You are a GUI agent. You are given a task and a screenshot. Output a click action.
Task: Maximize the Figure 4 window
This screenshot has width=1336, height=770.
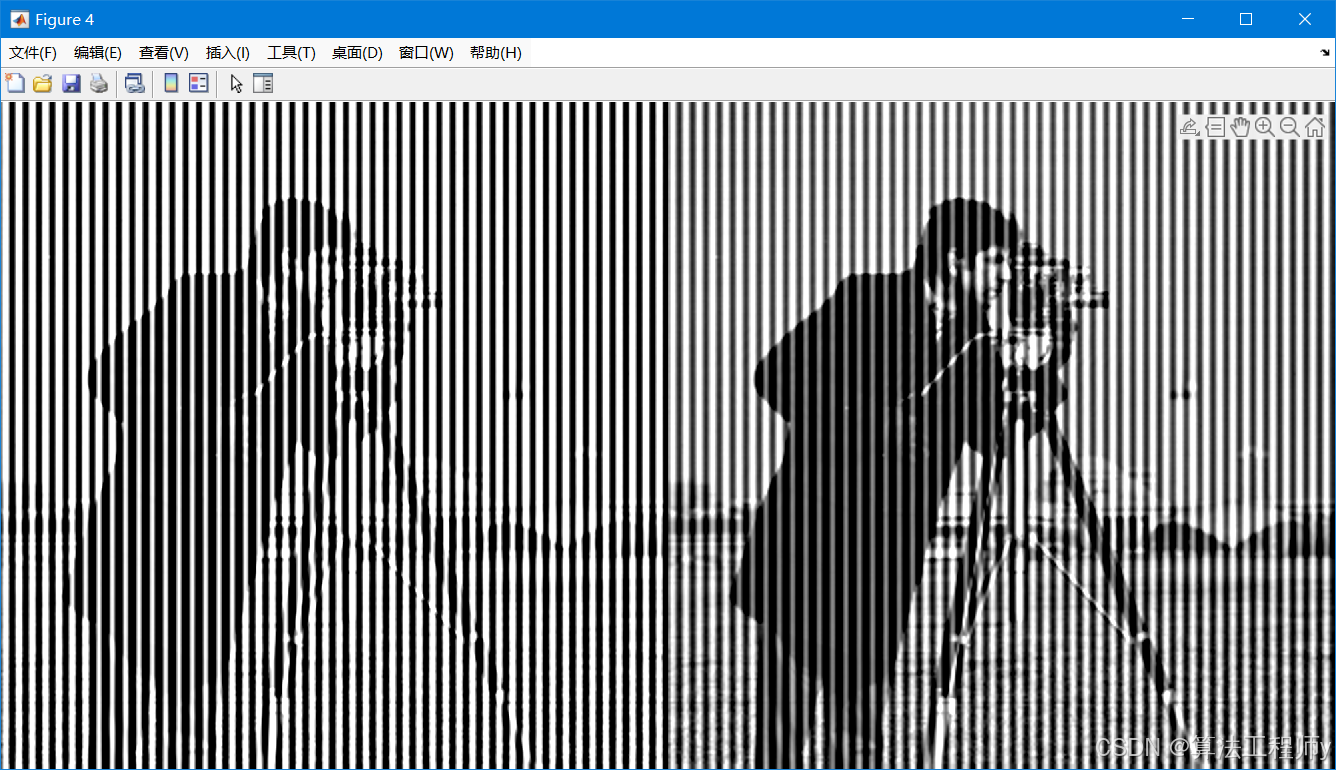pos(1245,19)
